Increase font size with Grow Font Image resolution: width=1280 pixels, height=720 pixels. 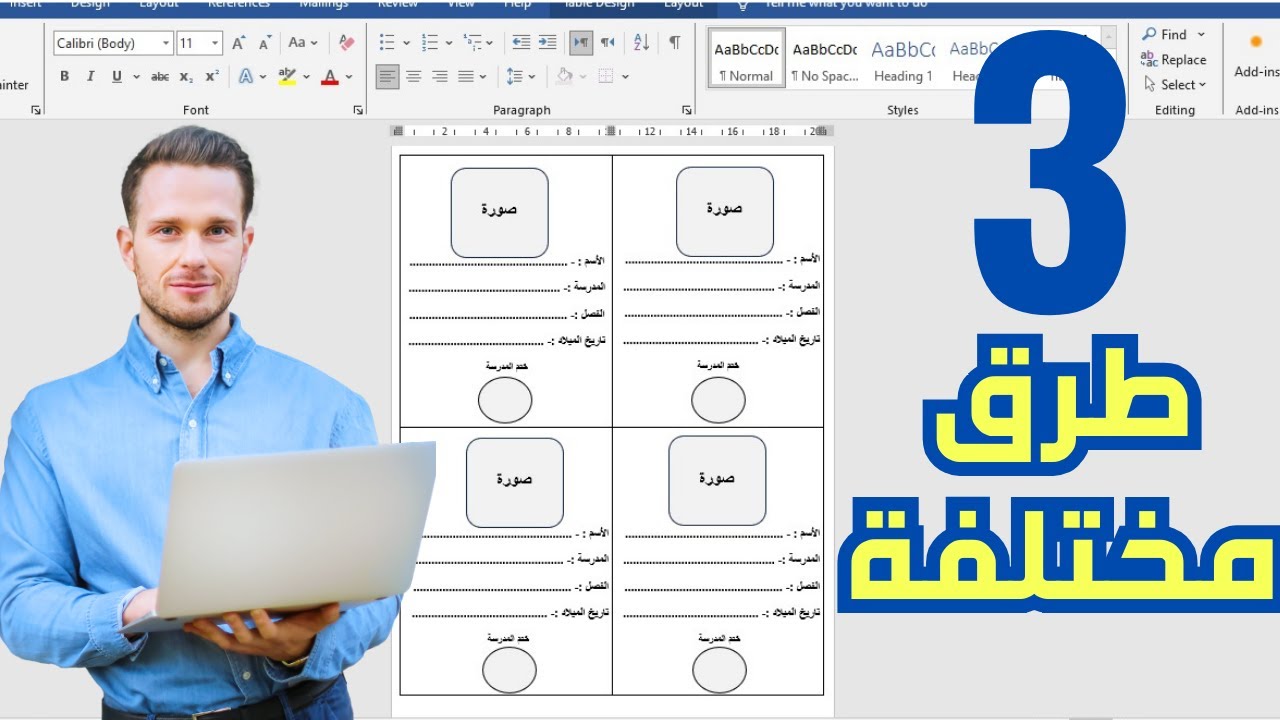pyautogui.click(x=239, y=43)
